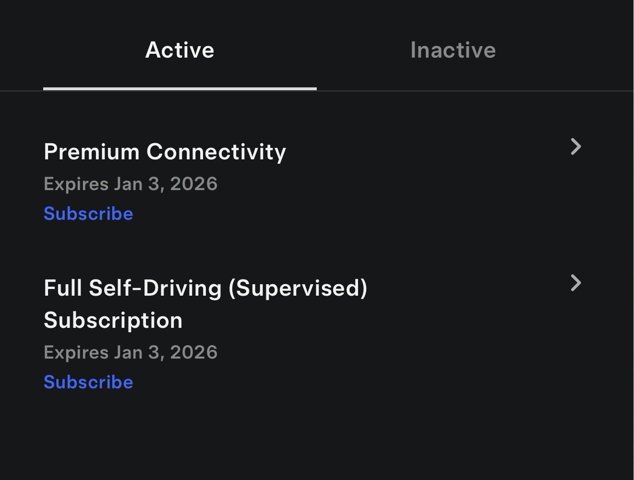Viewport: 634px width, 480px height.
Task: Show active subscriptions using the highlighted tab
Action: pos(180,50)
